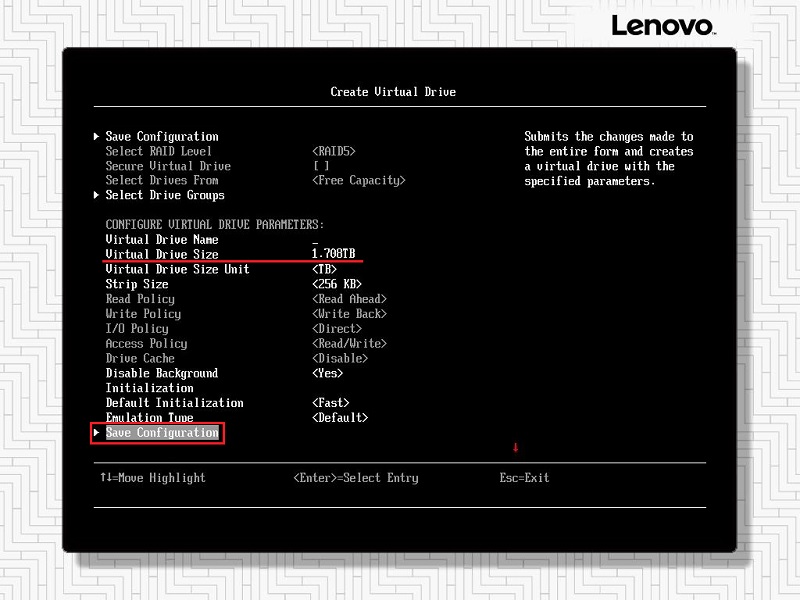Open the Select Drive Groups submenu
800x600 pixels.
pyautogui.click(x=164, y=195)
